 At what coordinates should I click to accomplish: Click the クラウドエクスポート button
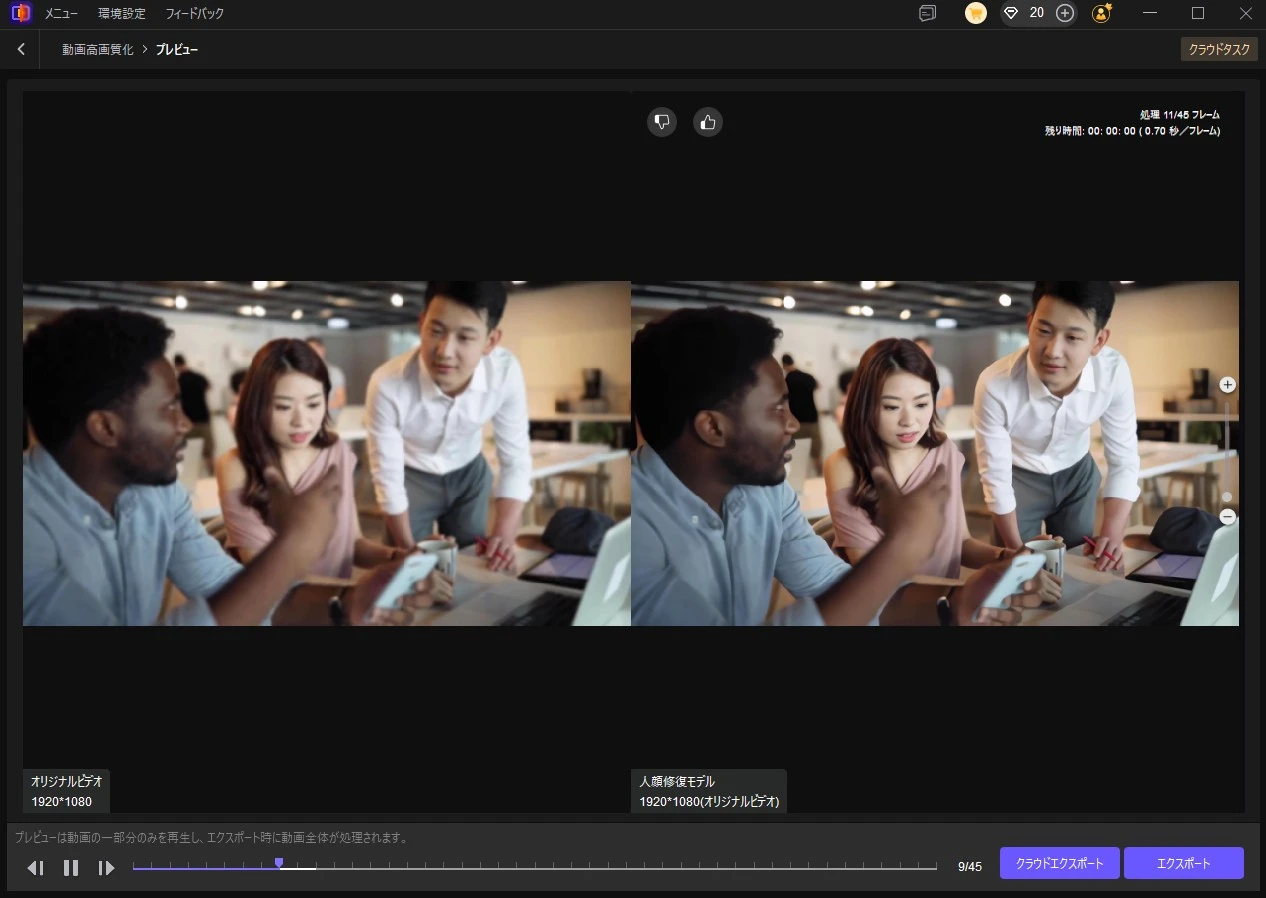click(1060, 864)
